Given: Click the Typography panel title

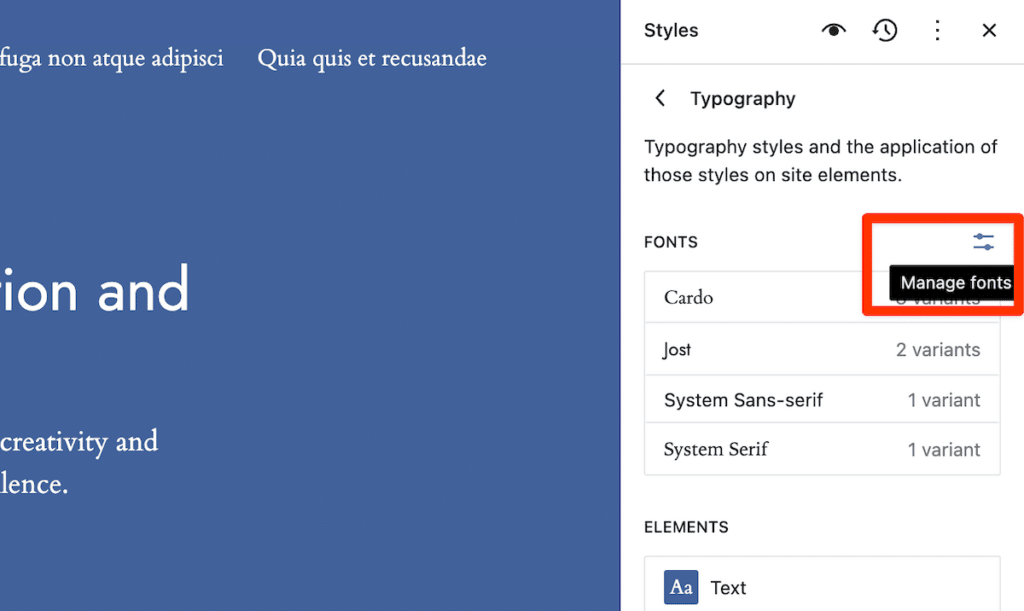Looking at the screenshot, I should tap(742, 98).
